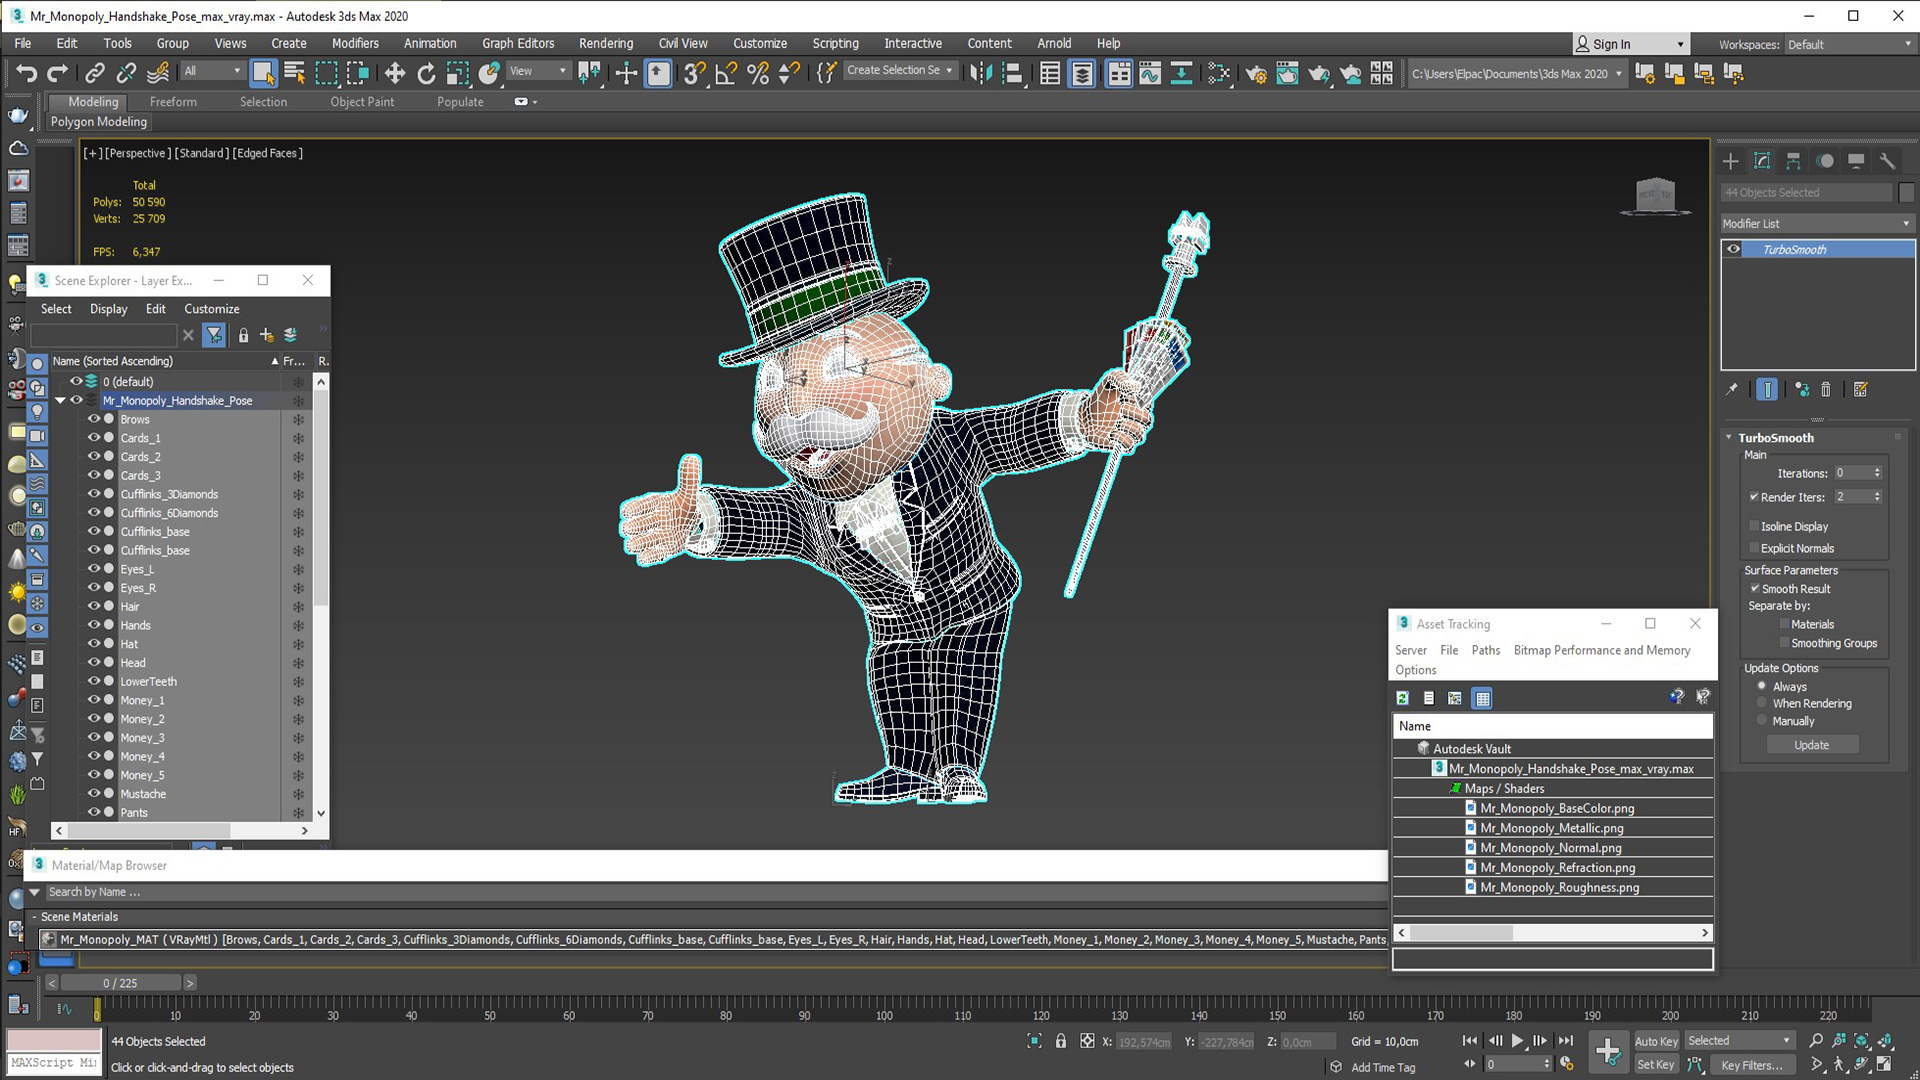Collapse the TurboSmooth rollout

coord(1729,438)
